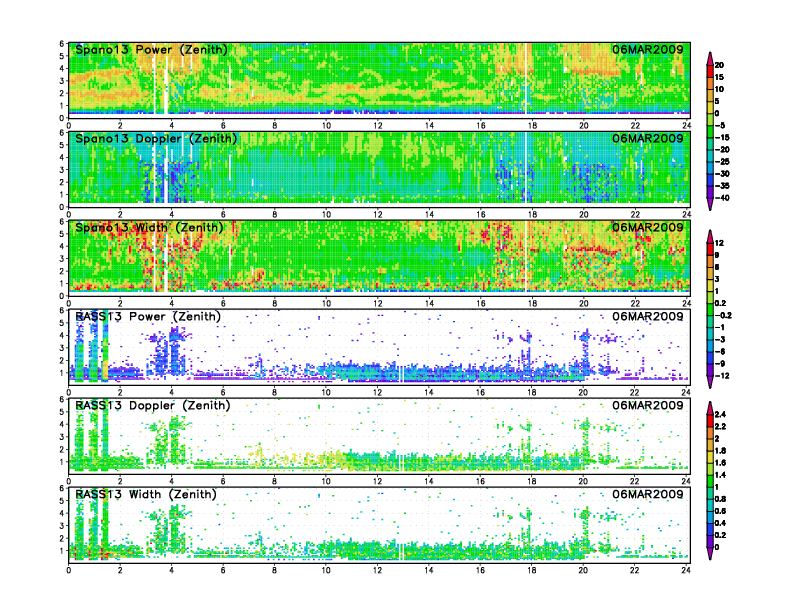Screen dimensions: 792x612
Task: Click the "Spano13 Width (Zenith)" panel title
Action: pos(149,227)
